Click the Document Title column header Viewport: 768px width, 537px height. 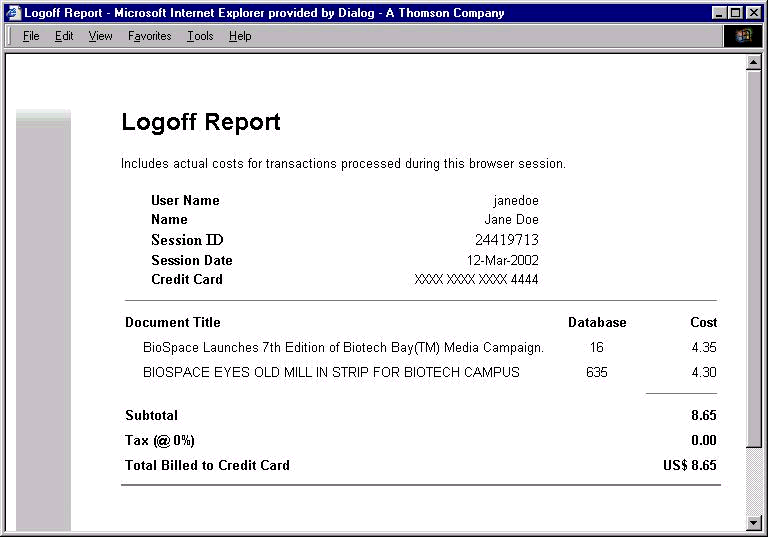tap(173, 322)
